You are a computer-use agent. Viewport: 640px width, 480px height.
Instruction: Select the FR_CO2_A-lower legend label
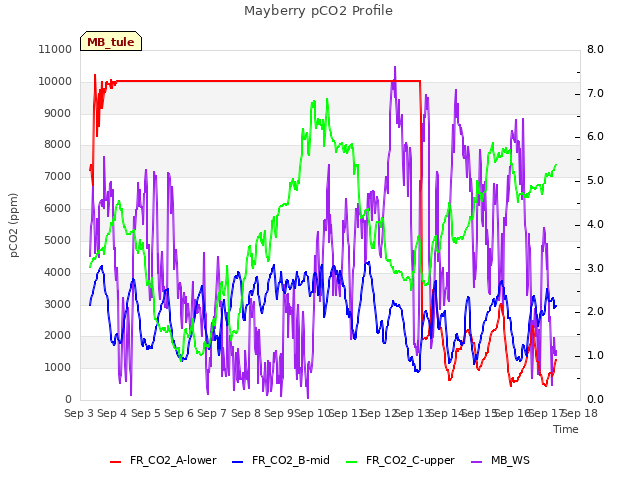coord(173,460)
